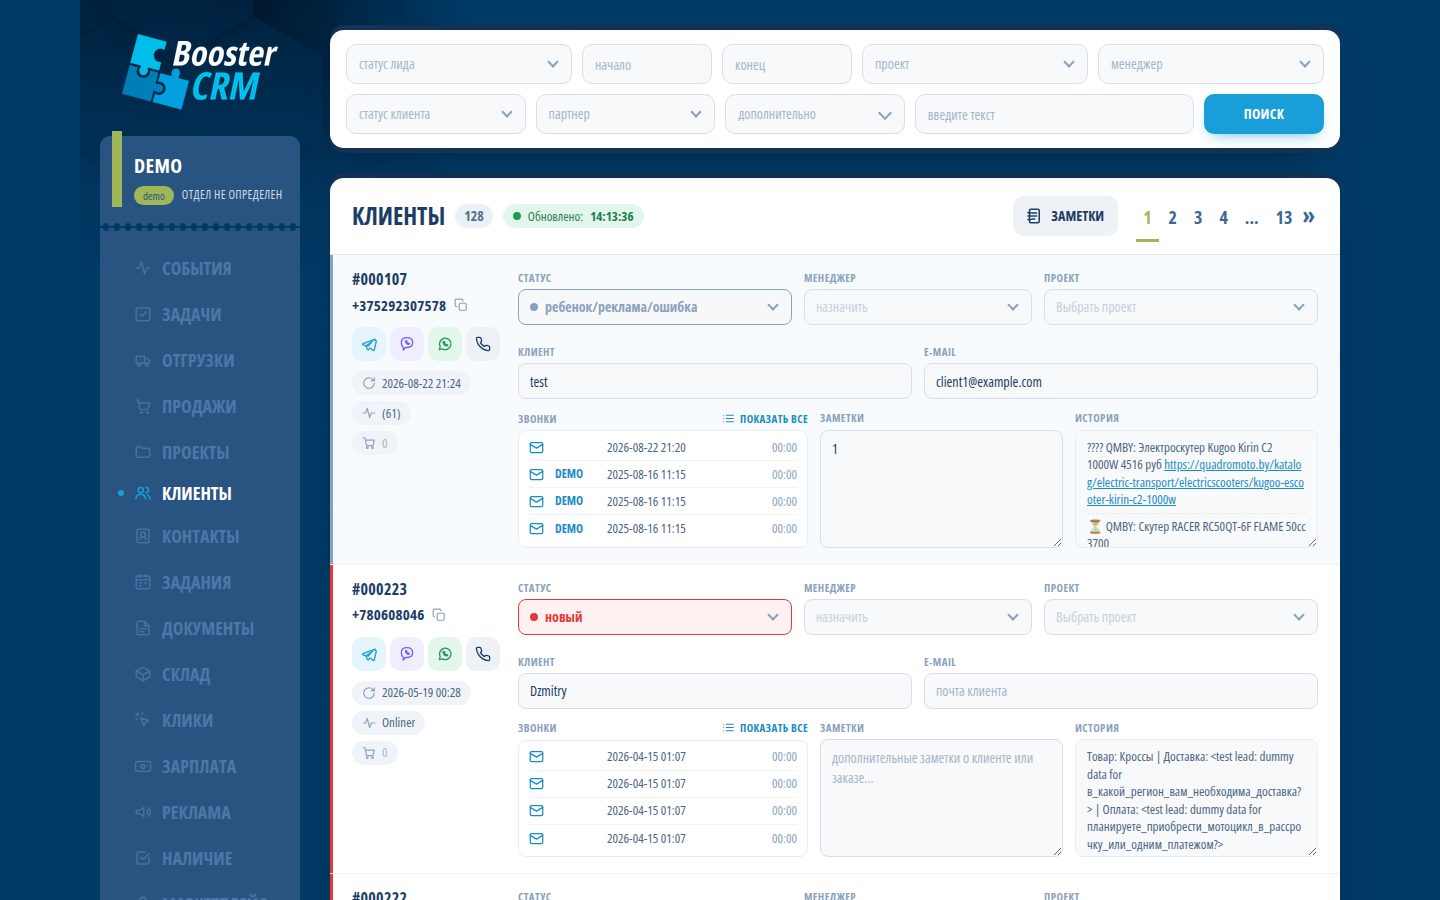Click the Booster CRM logo
1440x900 pixels.
[x=200, y=71]
